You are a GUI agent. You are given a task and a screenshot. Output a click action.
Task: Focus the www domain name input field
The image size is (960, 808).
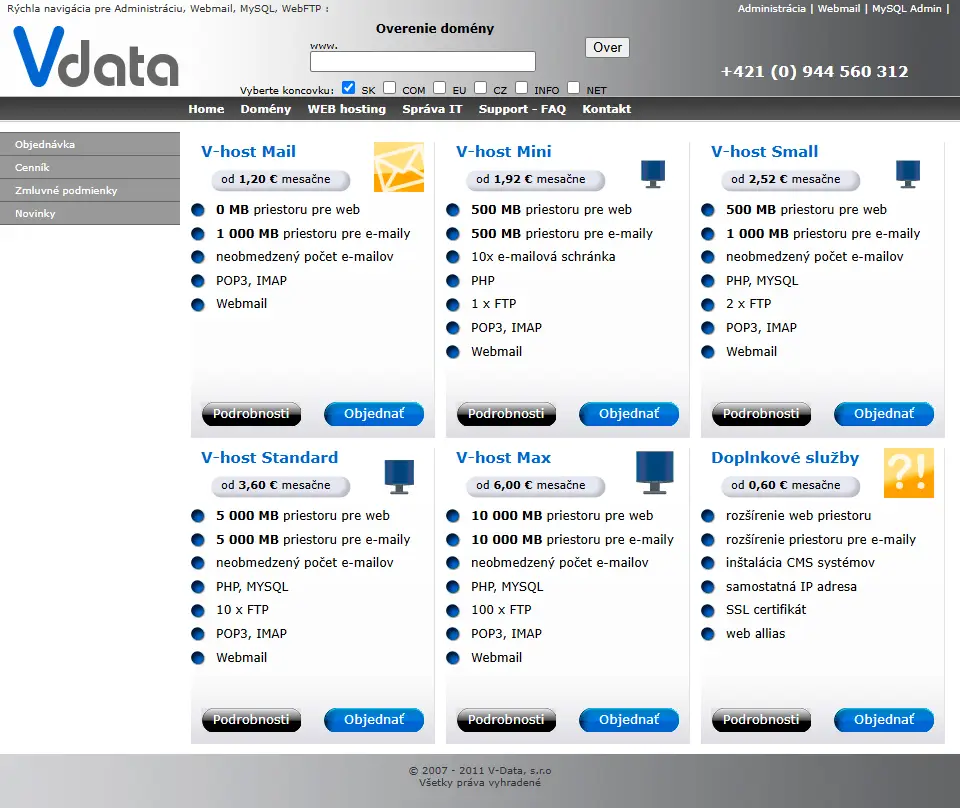tap(423, 61)
